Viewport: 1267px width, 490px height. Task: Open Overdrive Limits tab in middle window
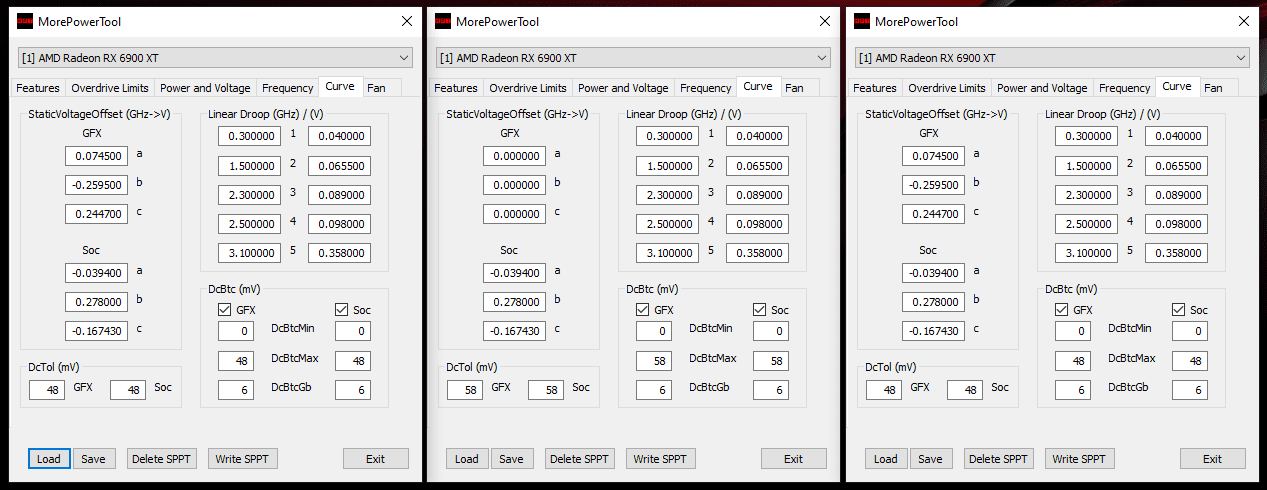coord(527,88)
